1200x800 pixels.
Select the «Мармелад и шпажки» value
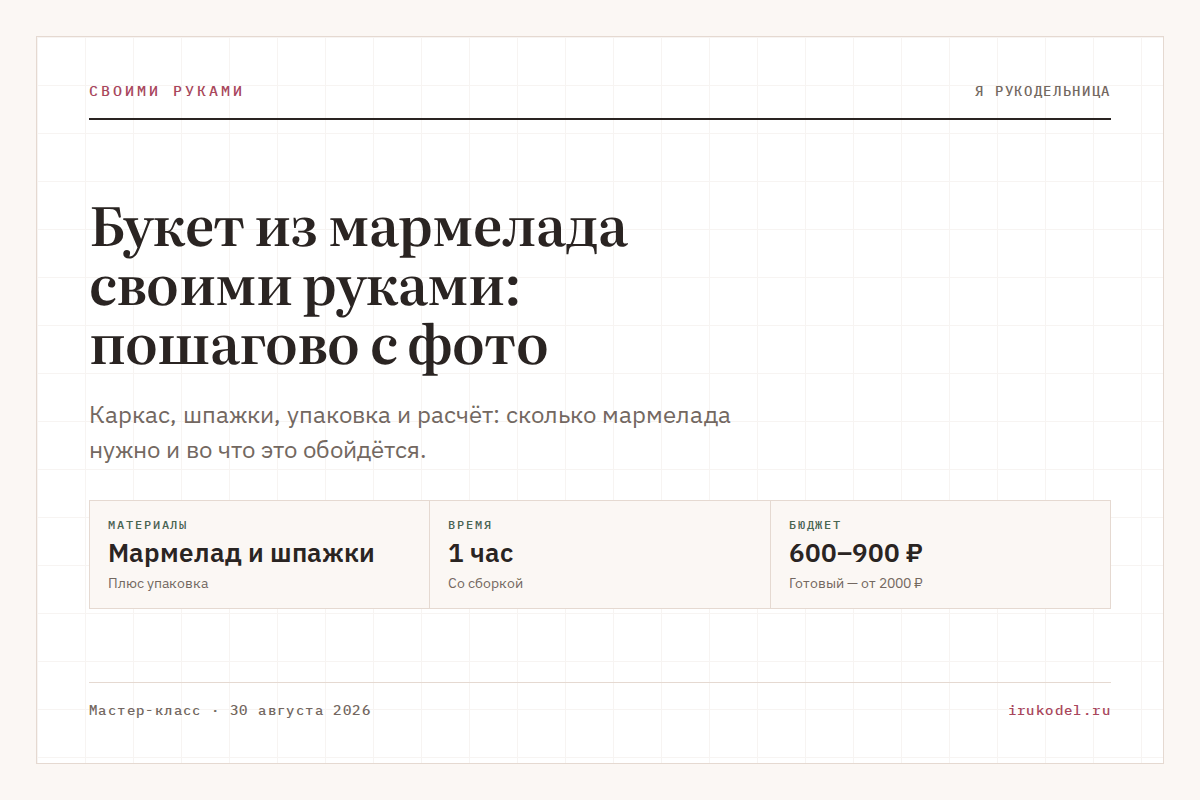241,553
